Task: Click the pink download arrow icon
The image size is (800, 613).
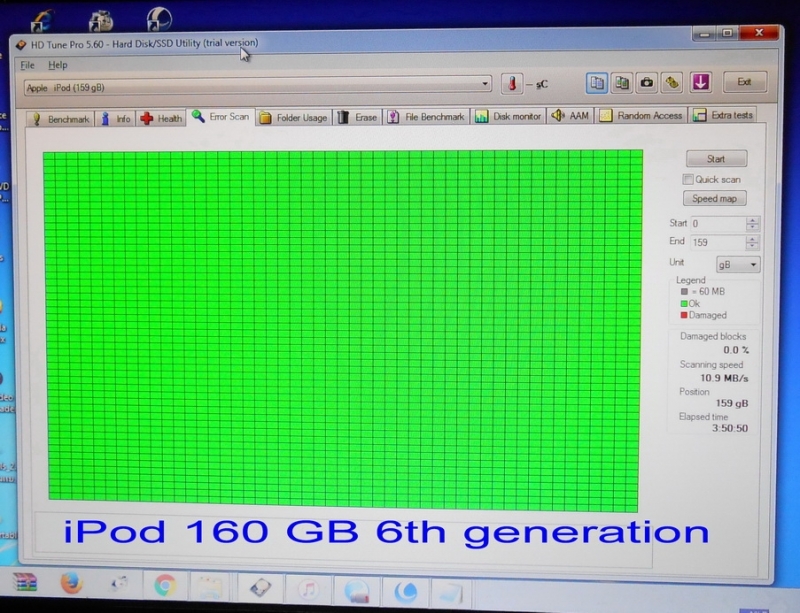Action: pos(701,82)
